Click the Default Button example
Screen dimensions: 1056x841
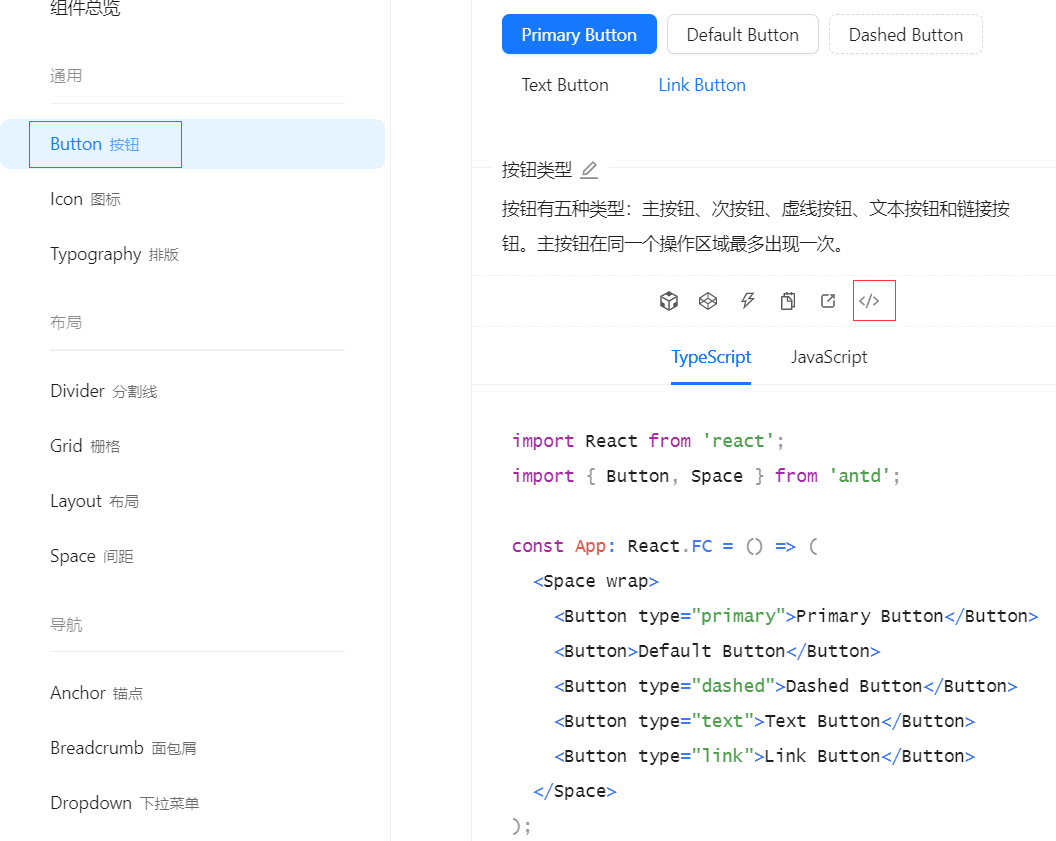point(742,34)
